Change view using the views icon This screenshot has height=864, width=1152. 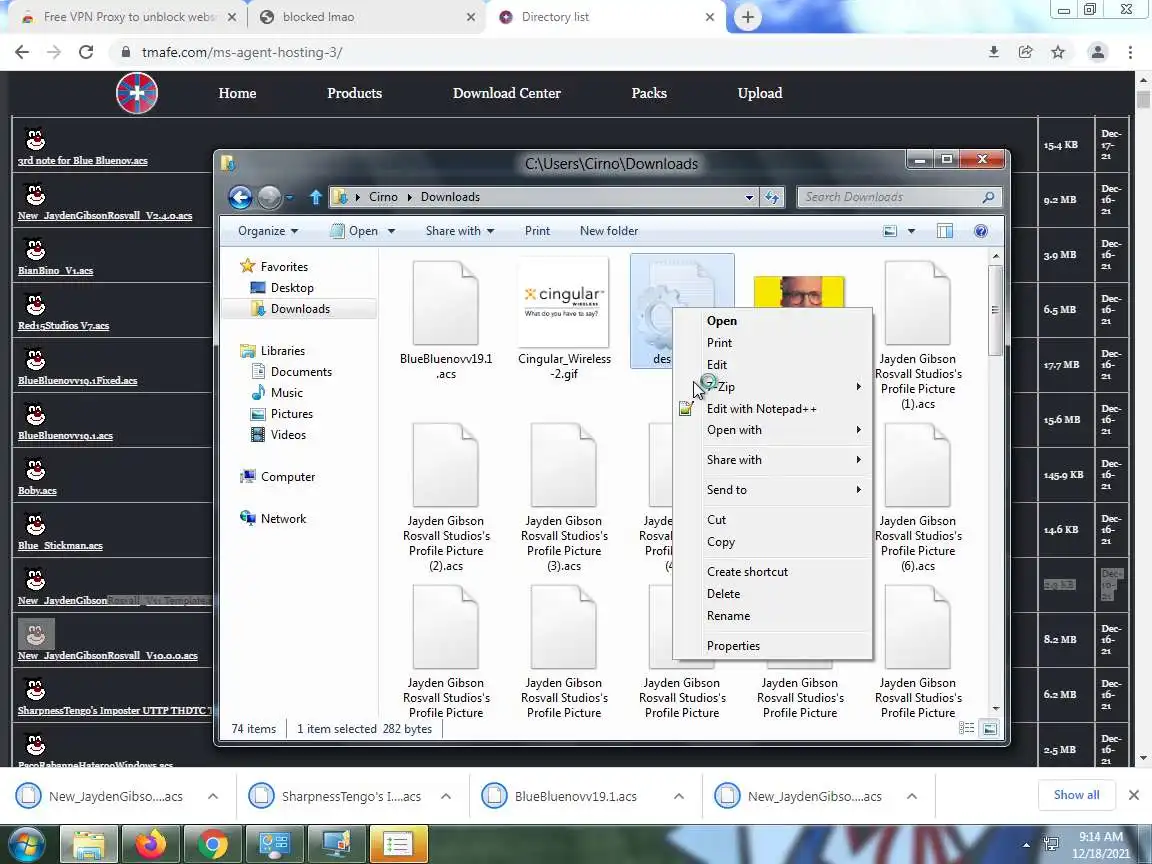point(890,231)
